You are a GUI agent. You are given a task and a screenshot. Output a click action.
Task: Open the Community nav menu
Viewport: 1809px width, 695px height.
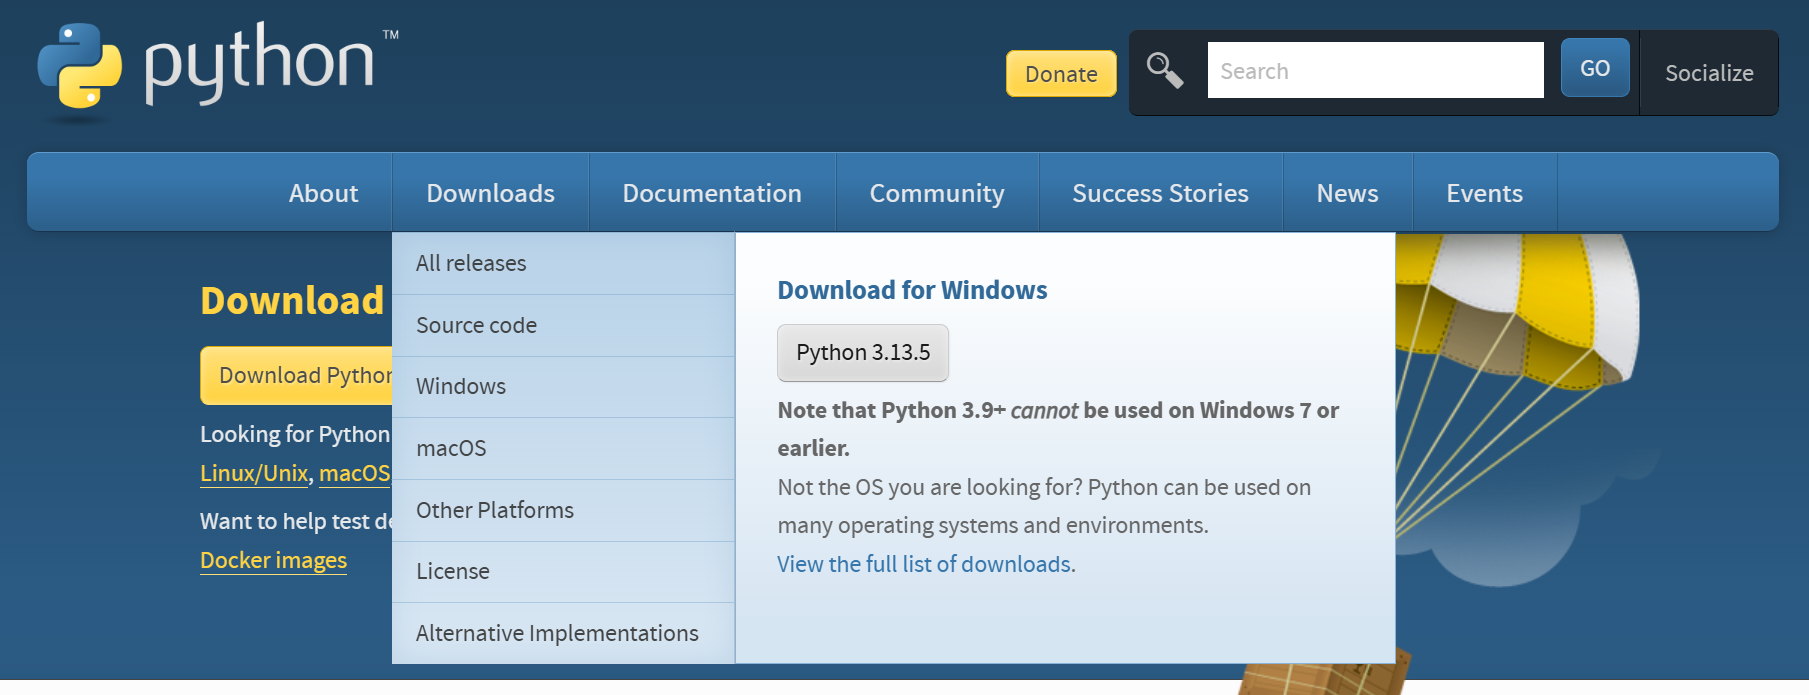click(937, 193)
